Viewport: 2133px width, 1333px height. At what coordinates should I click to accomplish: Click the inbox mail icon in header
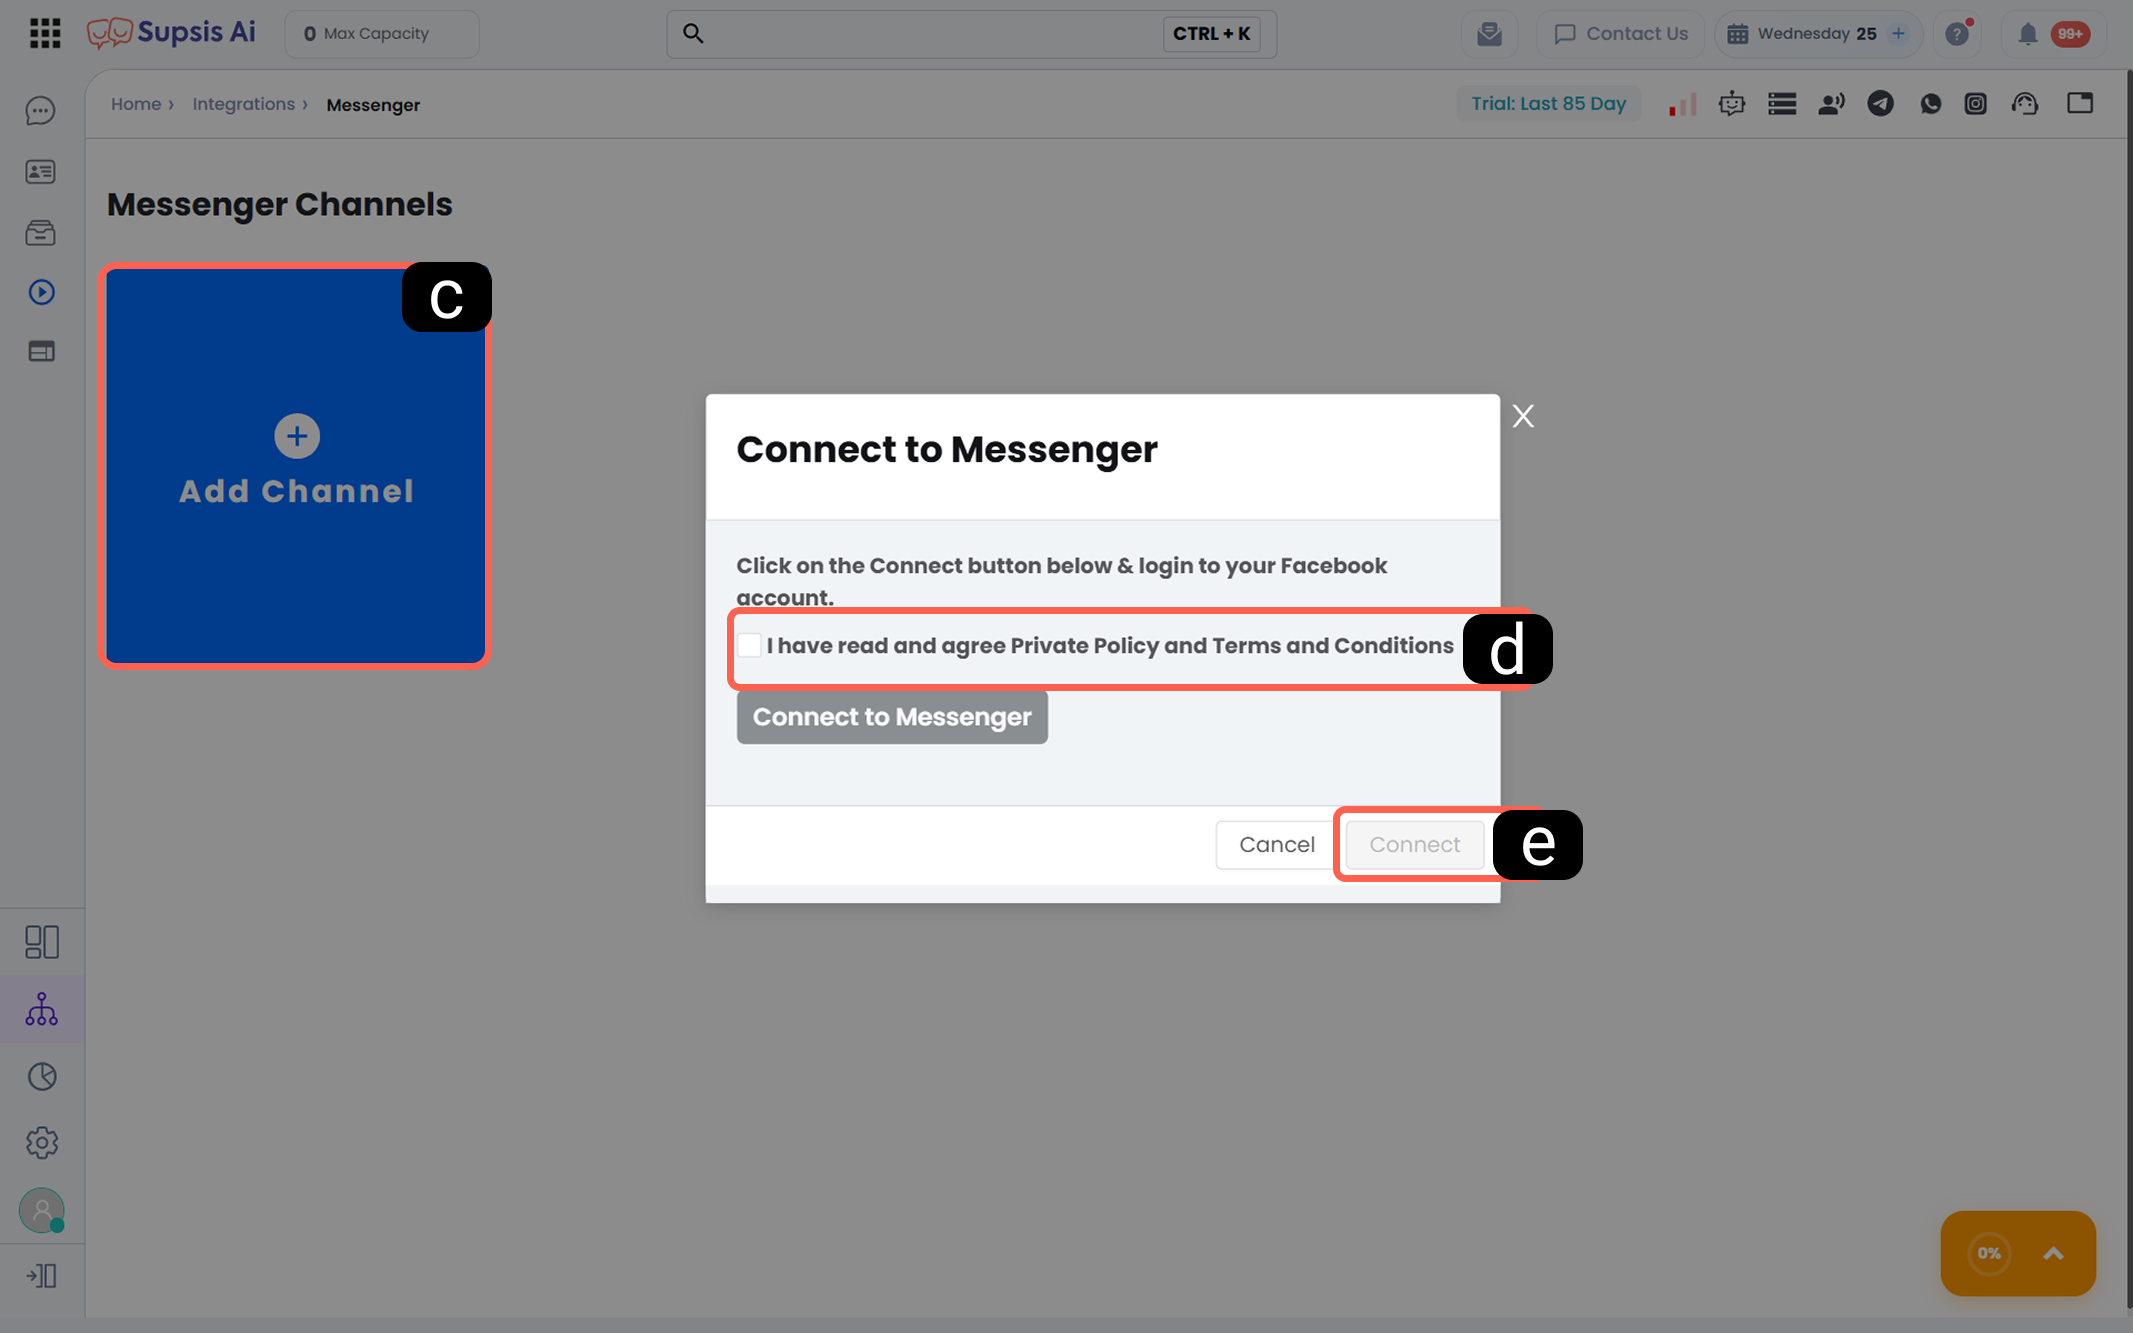coord(1489,34)
